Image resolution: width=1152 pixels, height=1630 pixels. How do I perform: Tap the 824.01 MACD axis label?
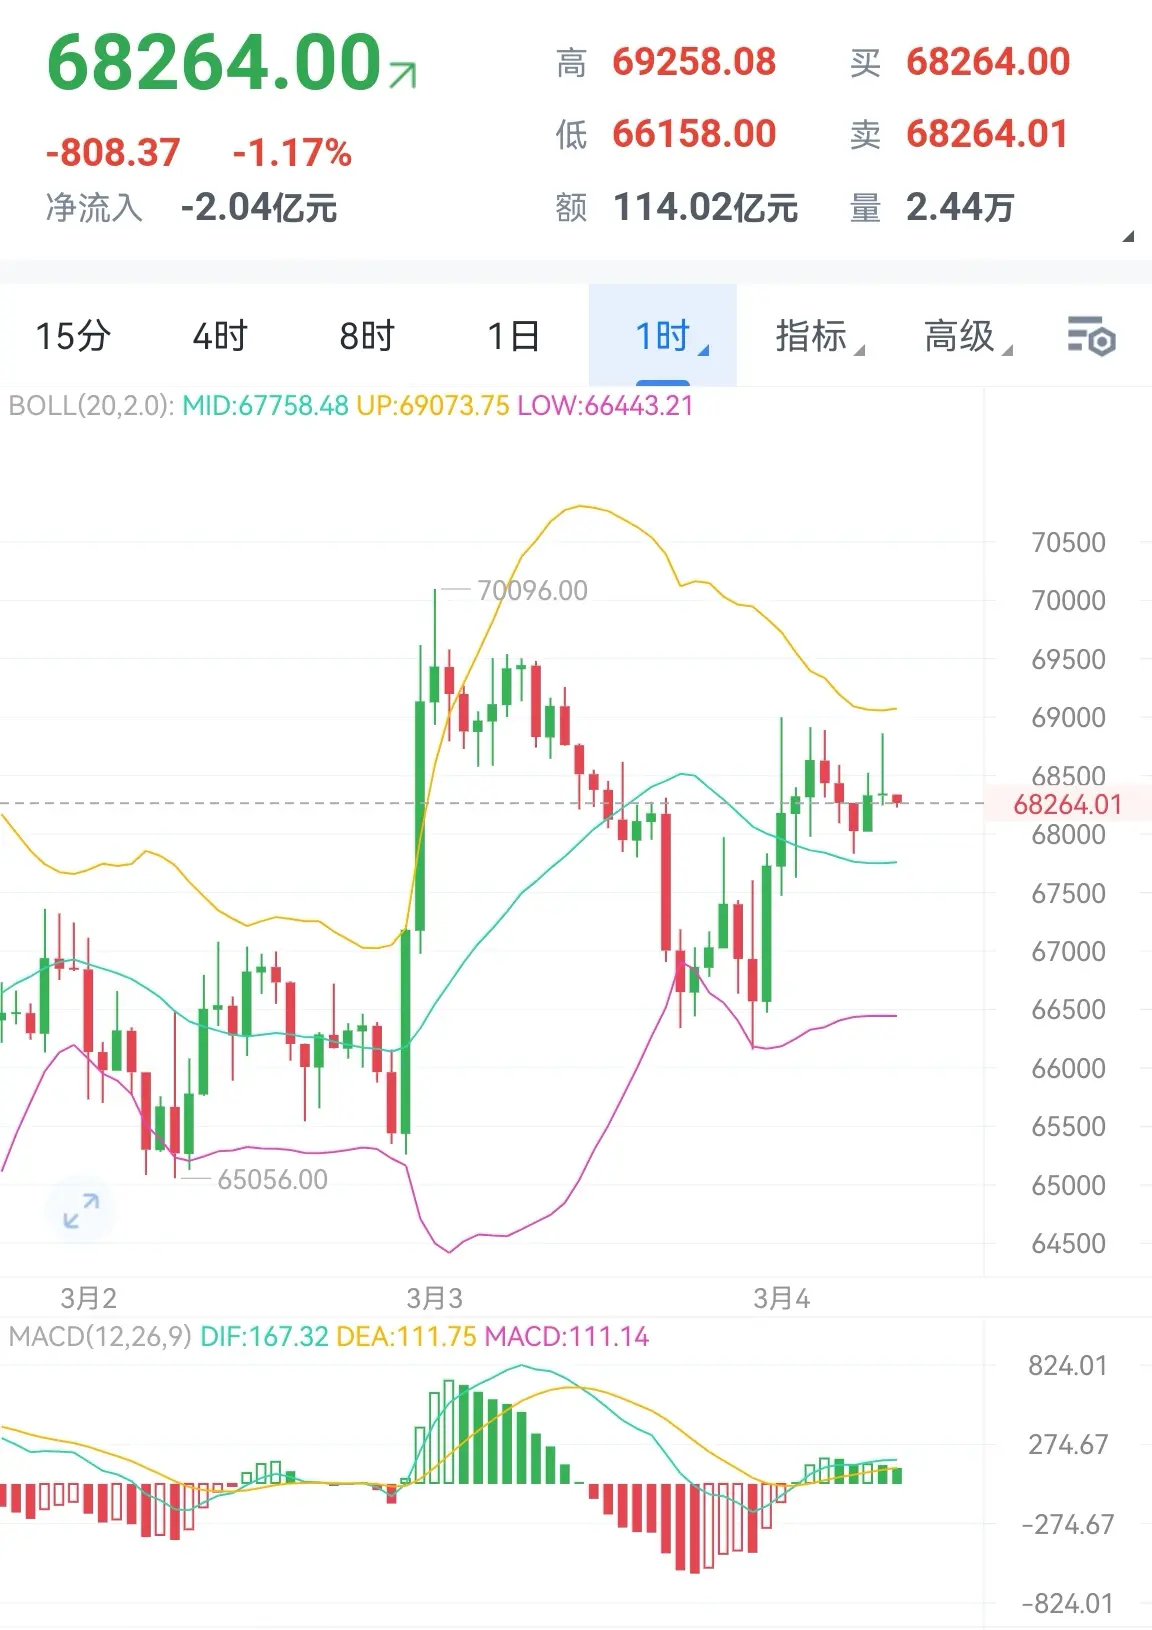(x=1067, y=1366)
